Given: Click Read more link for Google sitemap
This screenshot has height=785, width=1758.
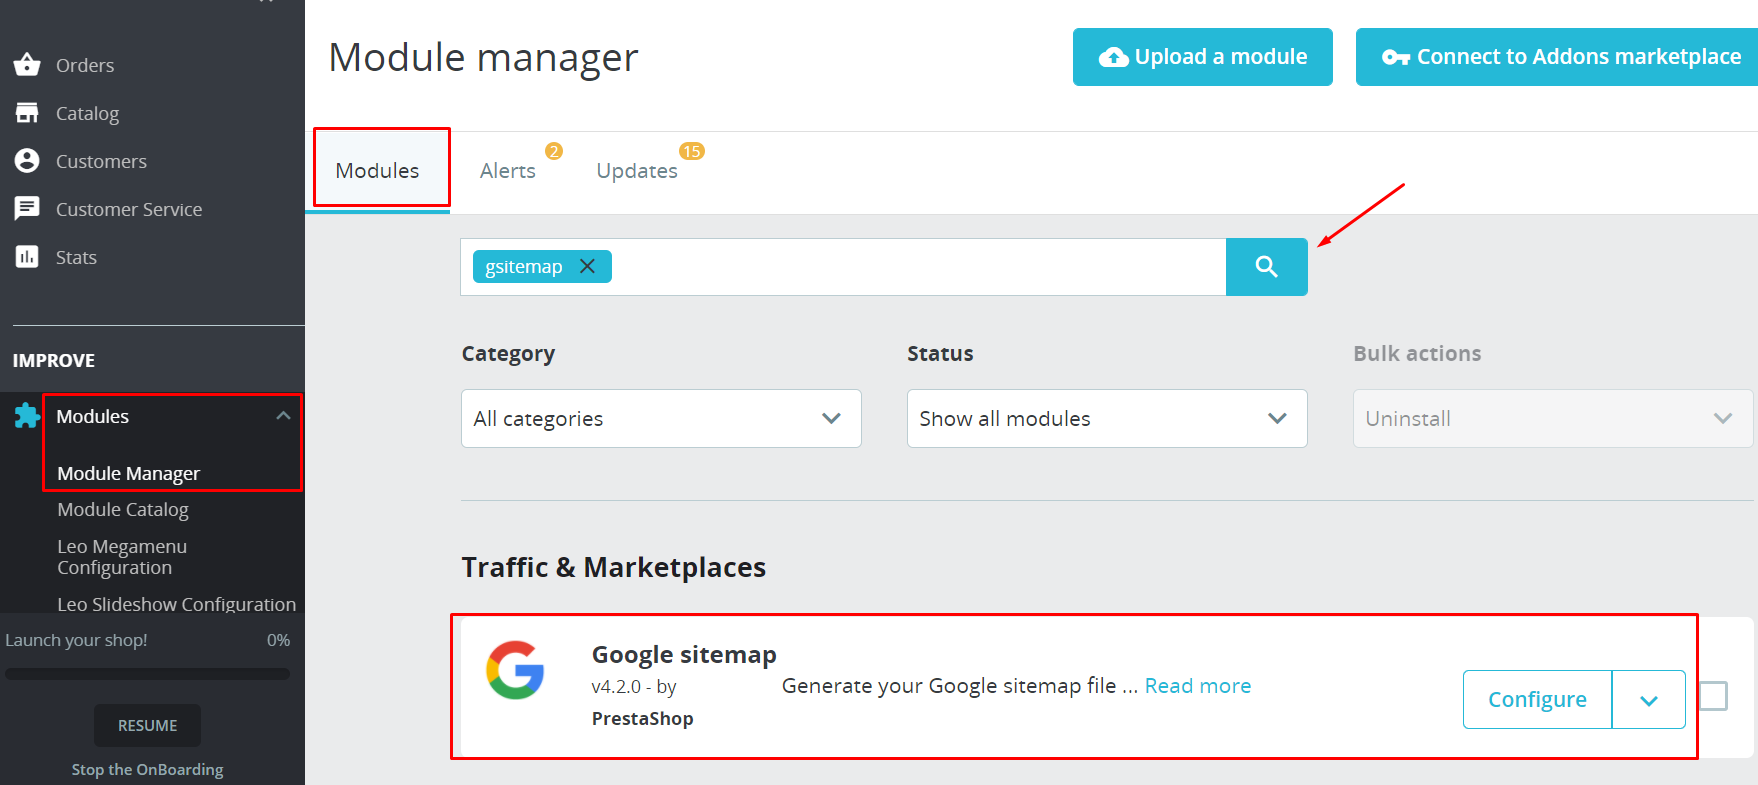Looking at the screenshot, I should (x=1198, y=686).
